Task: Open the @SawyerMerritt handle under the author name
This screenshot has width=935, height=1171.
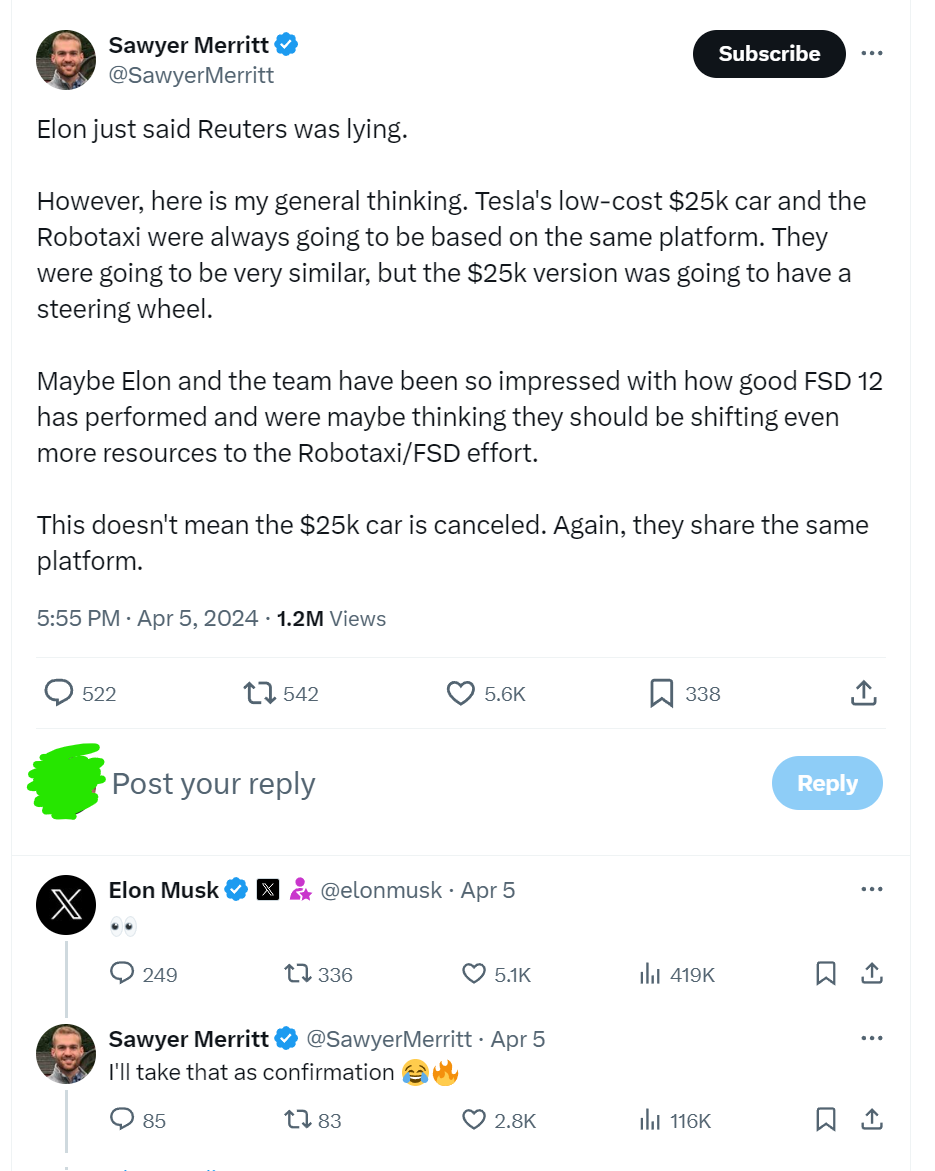Action: [191, 75]
